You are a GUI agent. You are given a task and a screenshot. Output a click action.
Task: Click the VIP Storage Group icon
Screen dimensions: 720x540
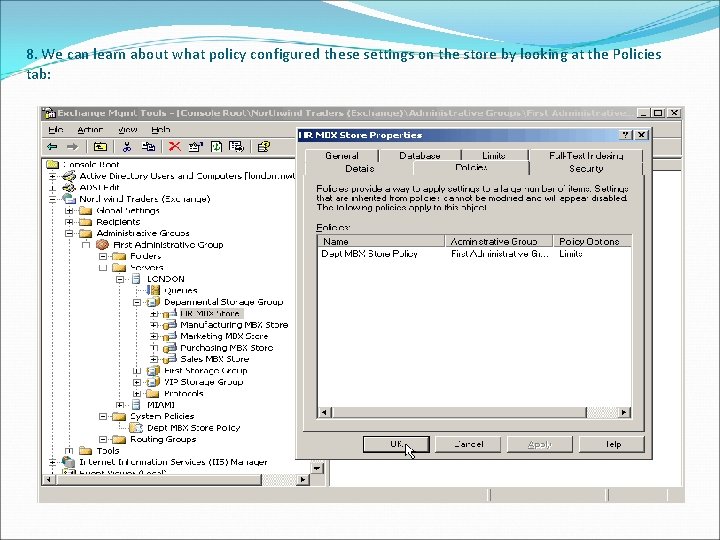[x=153, y=382]
